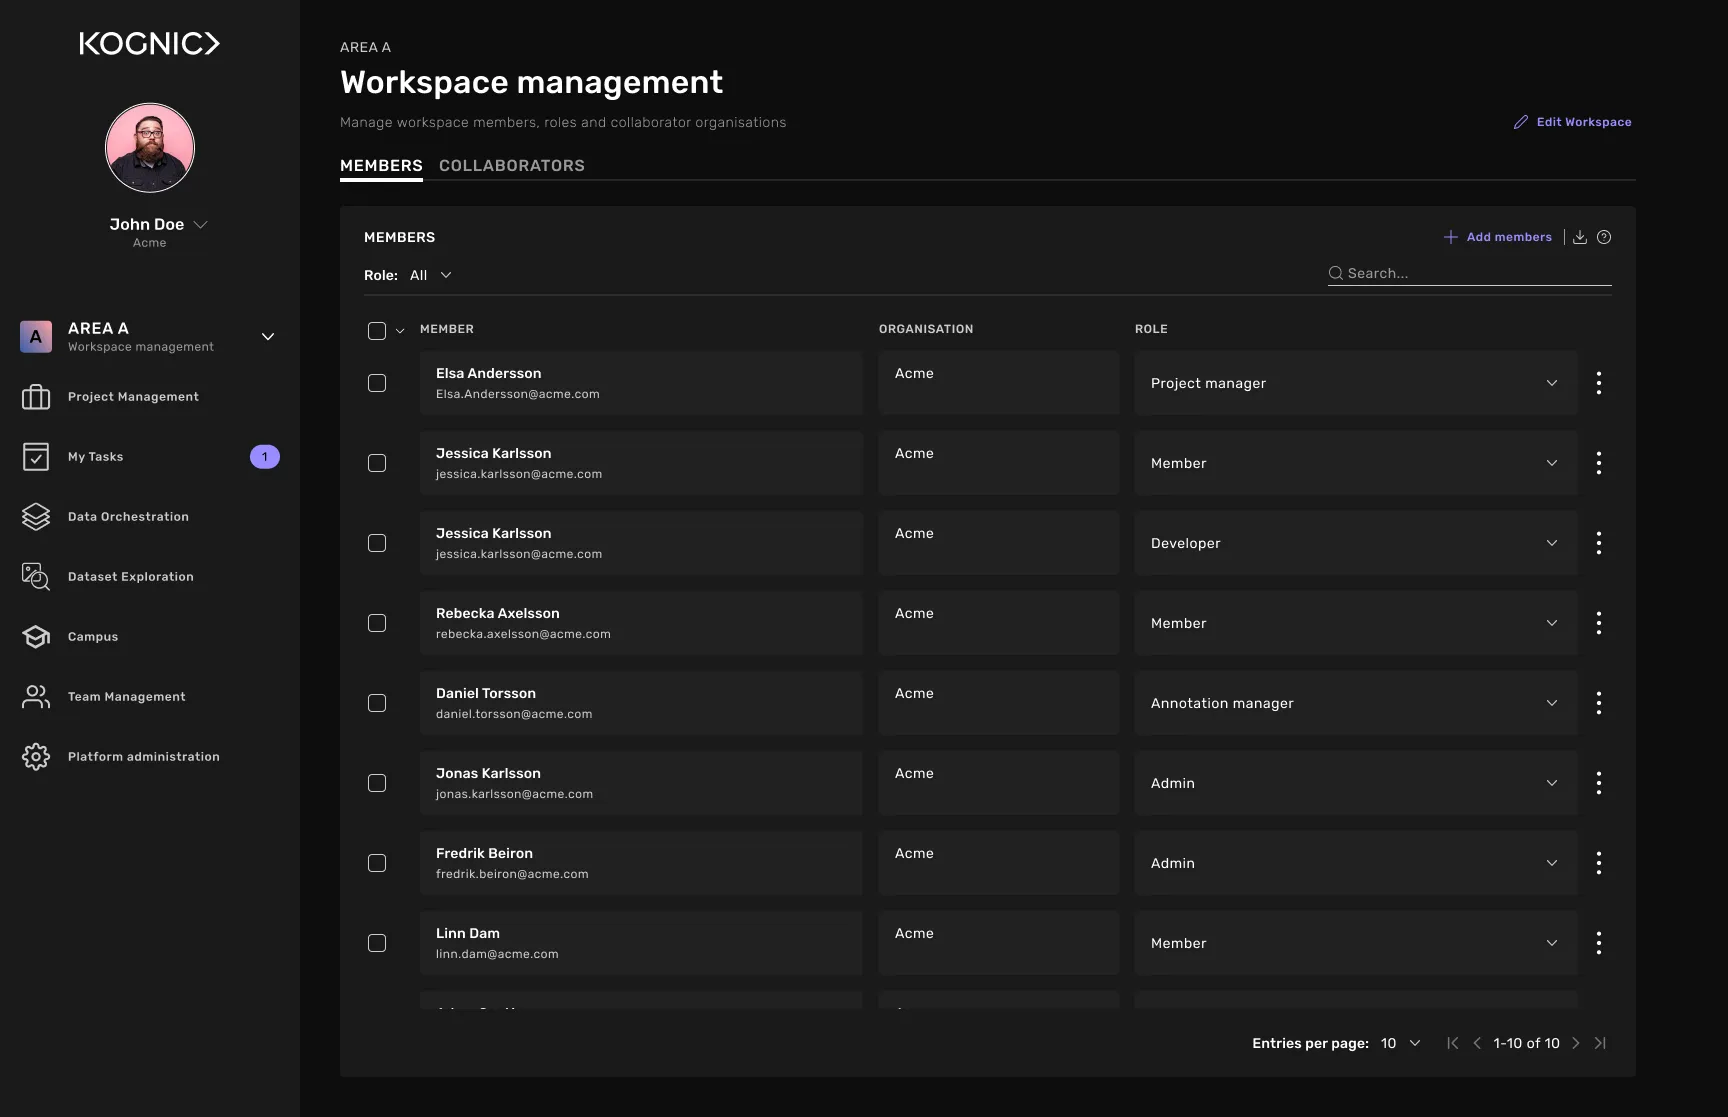The height and width of the screenshot is (1117, 1728).
Task: Tick Linn Dam's checkbox
Action: tap(377, 943)
